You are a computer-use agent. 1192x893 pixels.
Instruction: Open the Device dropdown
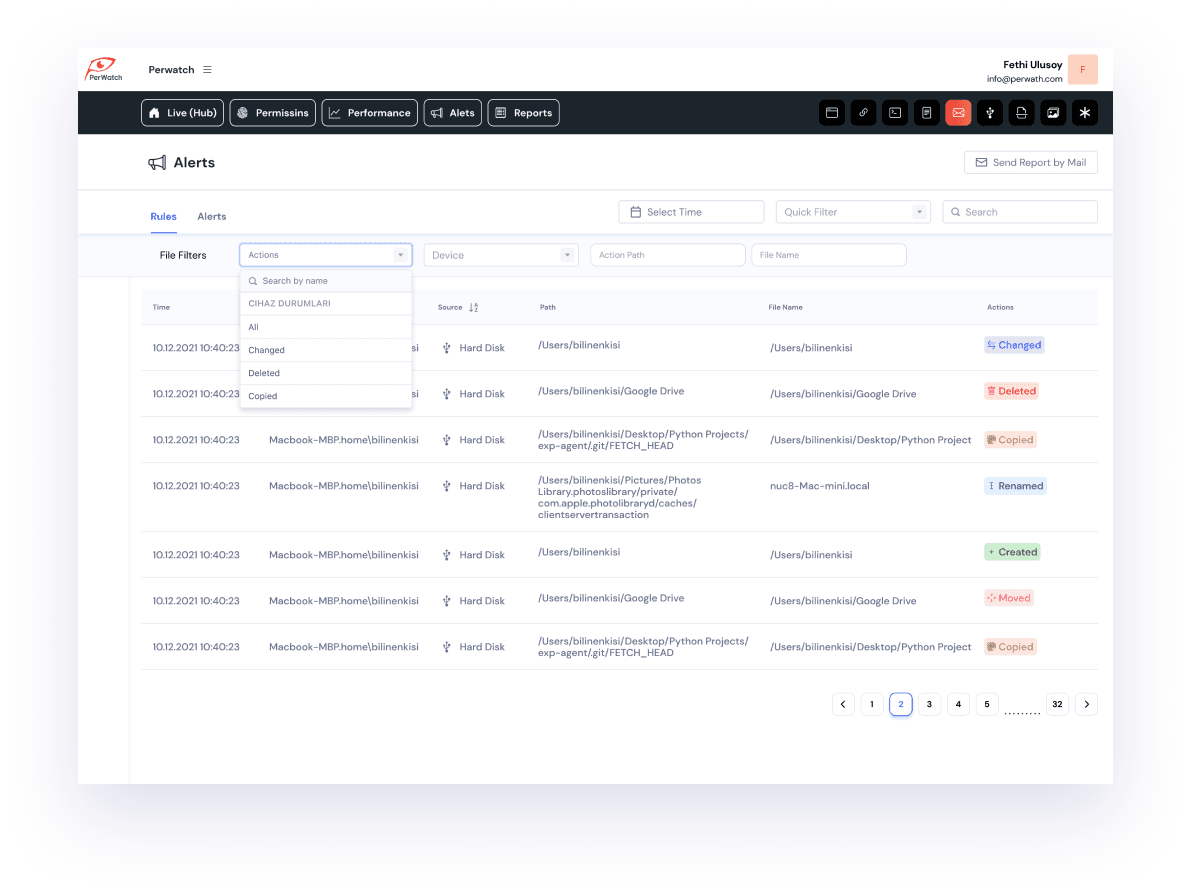pyautogui.click(x=500, y=254)
